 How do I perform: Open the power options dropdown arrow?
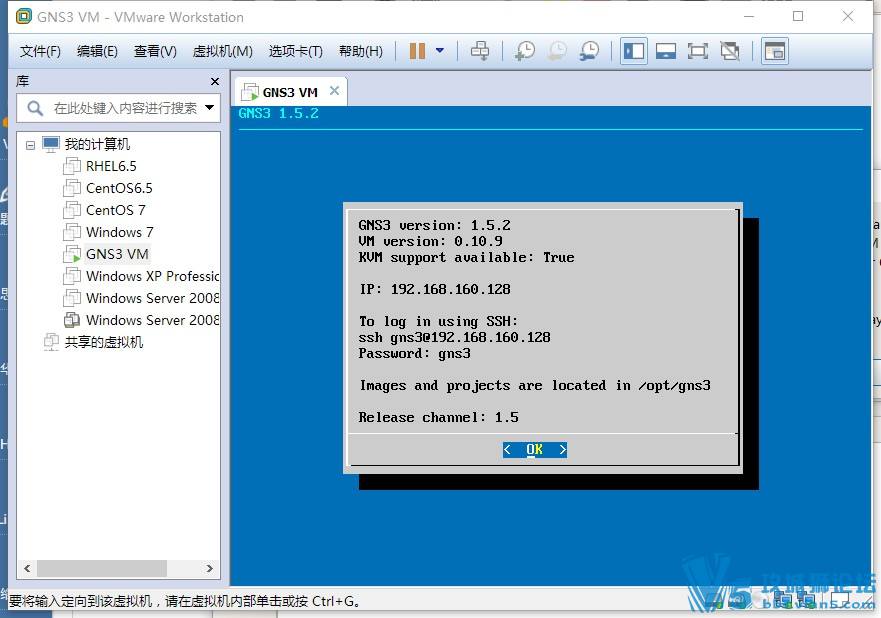pyautogui.click(x=439, y=51)
